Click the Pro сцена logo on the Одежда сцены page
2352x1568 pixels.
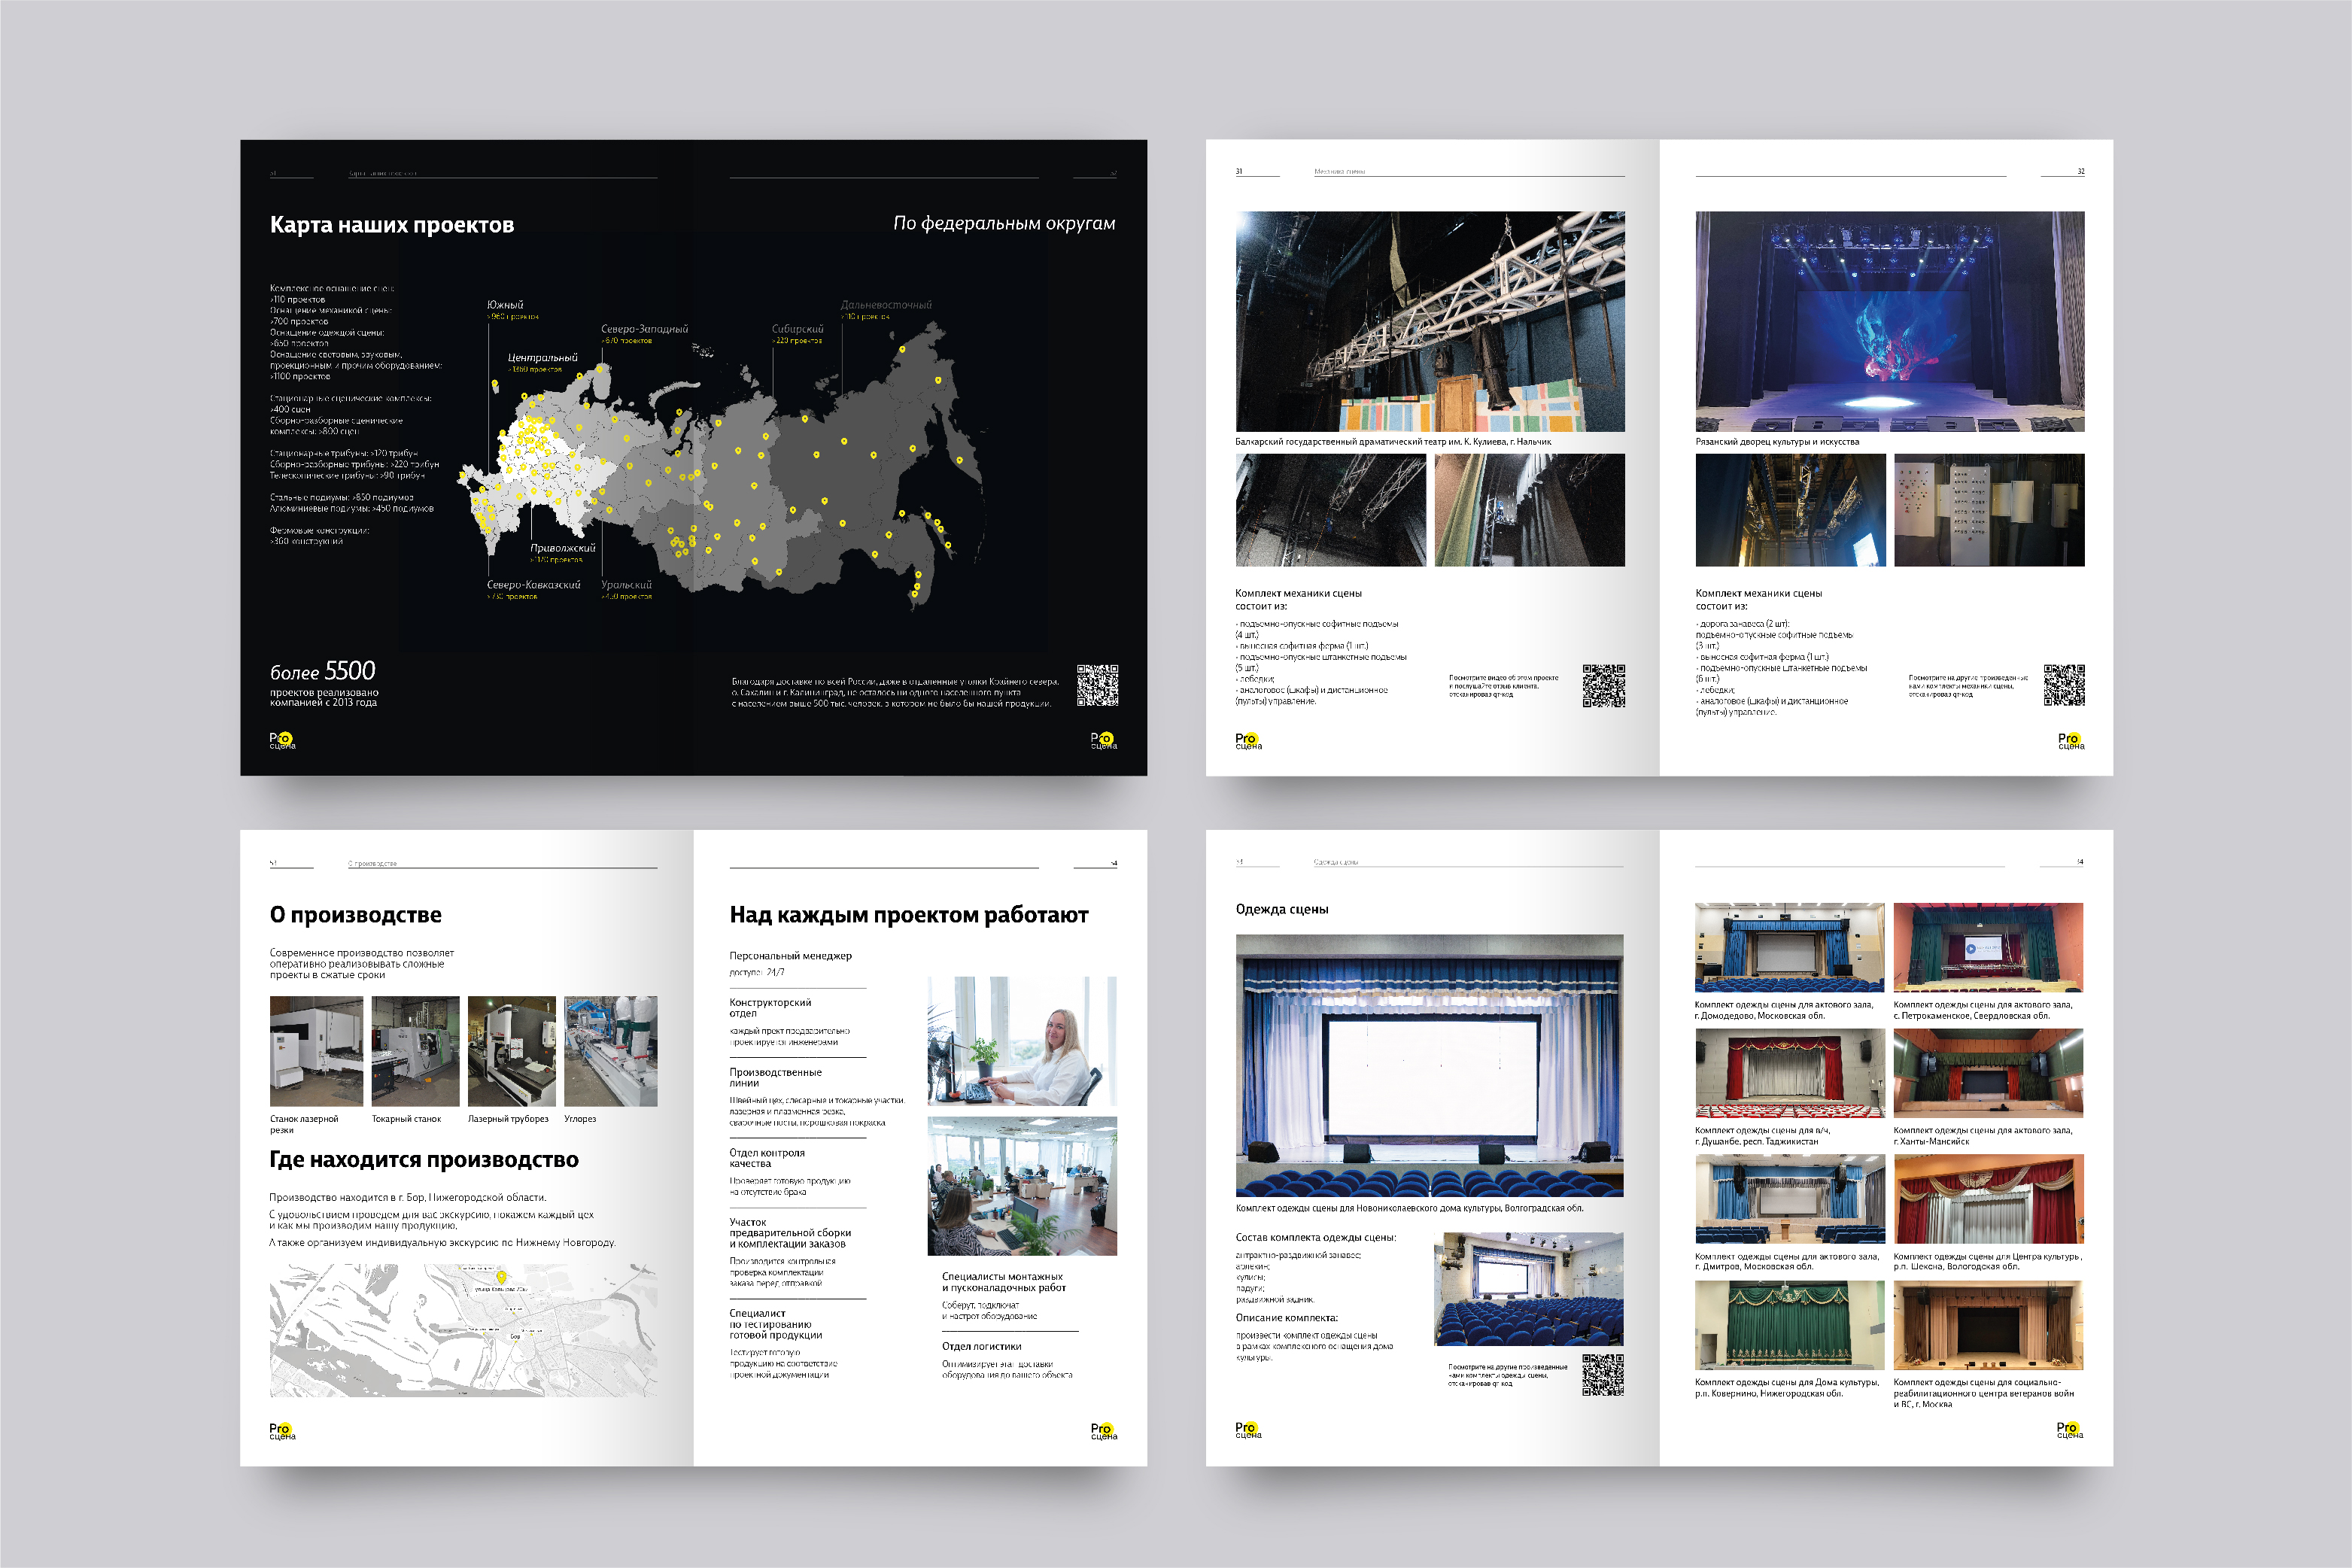coord(1248,1430)
